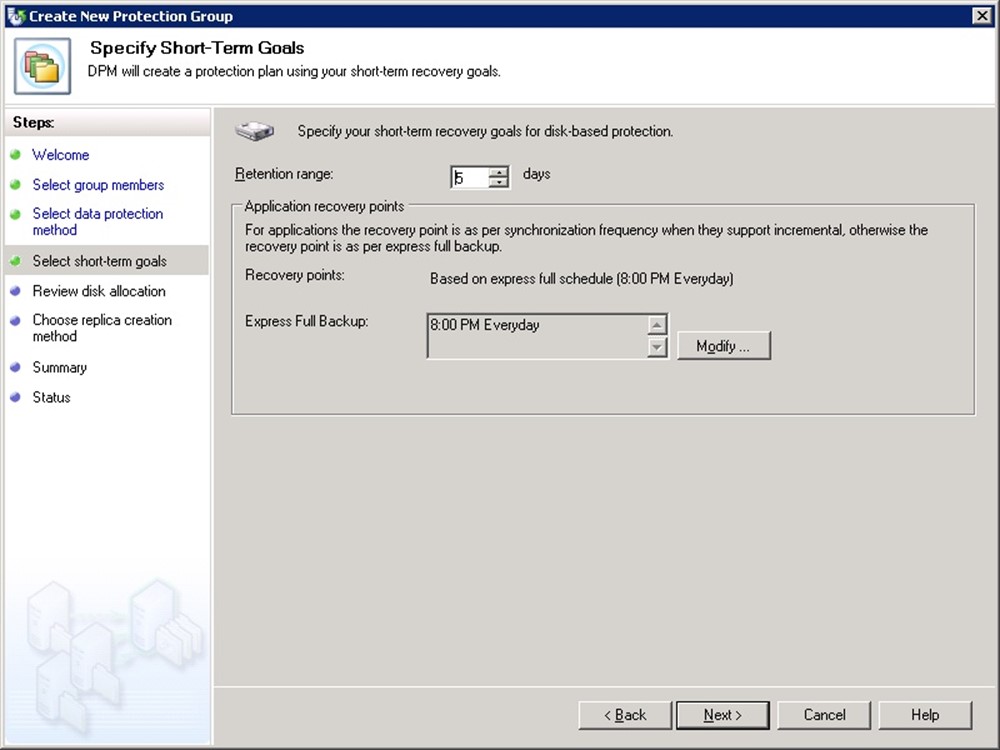
Task: Click Modify to change backup schedule
Action: [723, 346]
